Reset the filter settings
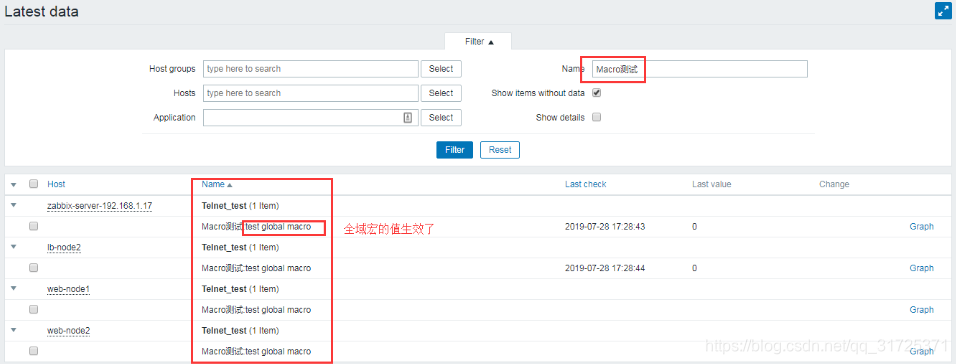 (x=500, y=150)
